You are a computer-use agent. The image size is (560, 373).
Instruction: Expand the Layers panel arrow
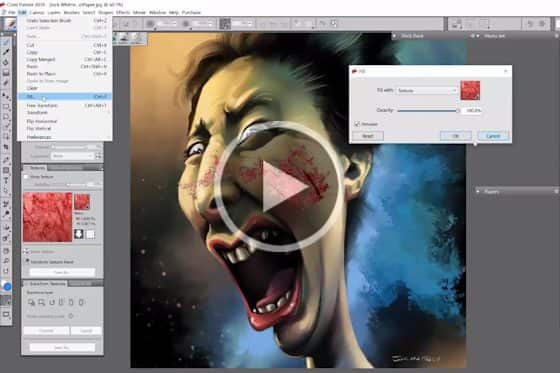478,192
